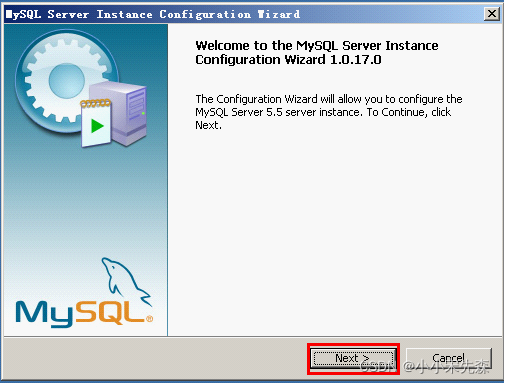Viewport: 505px width, 384px height.
Task: Close the MySQL wizard window
Action: (492, 14)
